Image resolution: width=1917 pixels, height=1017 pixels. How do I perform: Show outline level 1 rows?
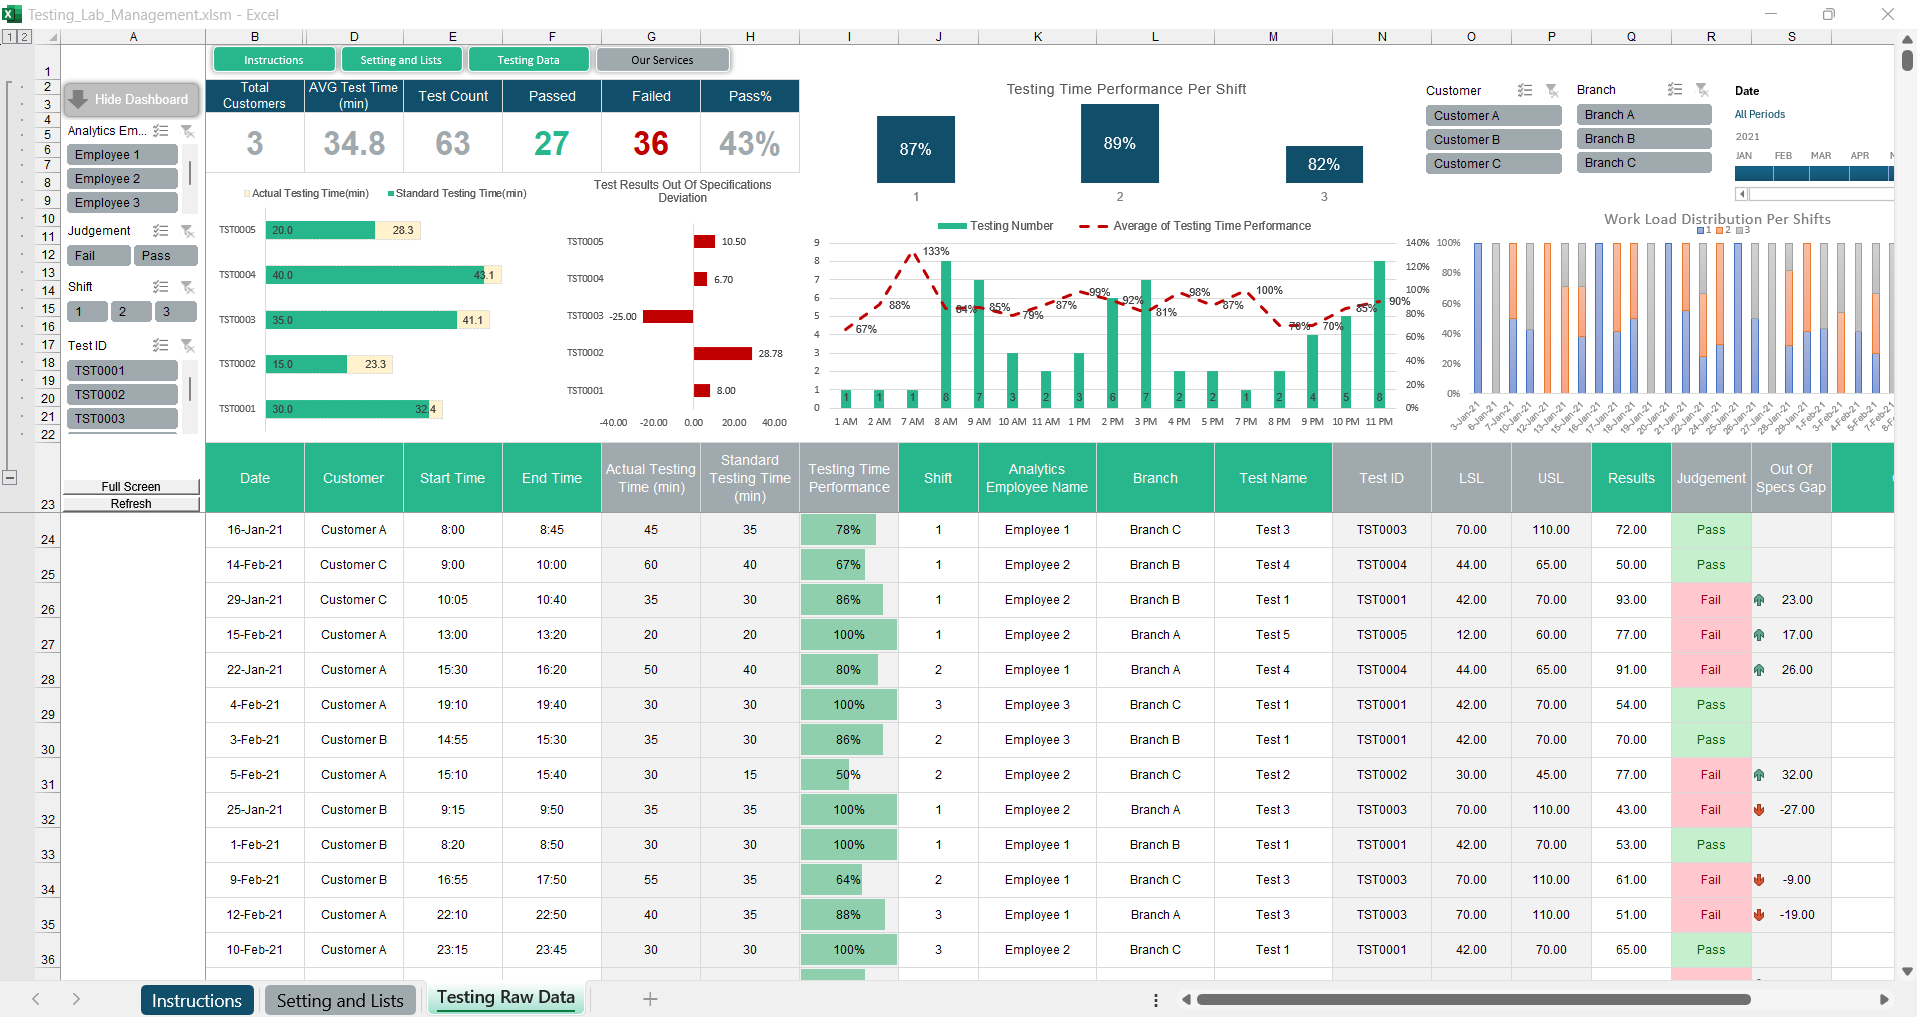click(9, 37)
